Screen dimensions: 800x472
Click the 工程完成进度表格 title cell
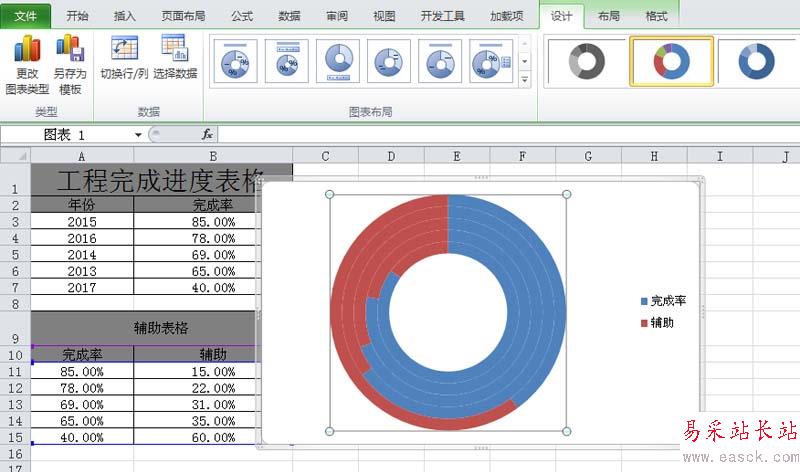click(x=161, y=180)
